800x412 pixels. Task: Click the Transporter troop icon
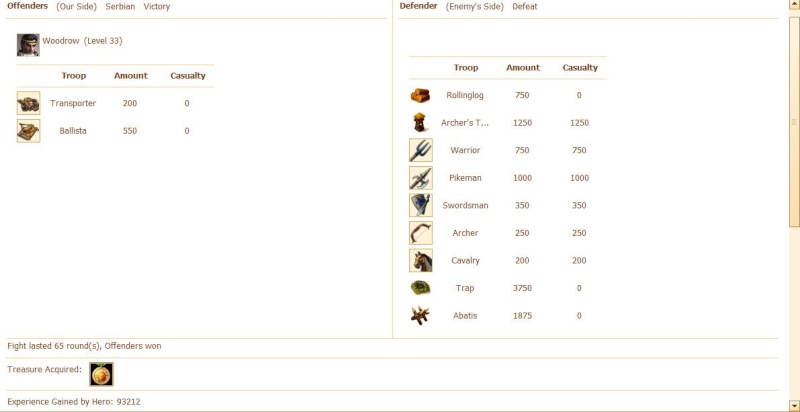pyautogui.click(x=29, y=103)
